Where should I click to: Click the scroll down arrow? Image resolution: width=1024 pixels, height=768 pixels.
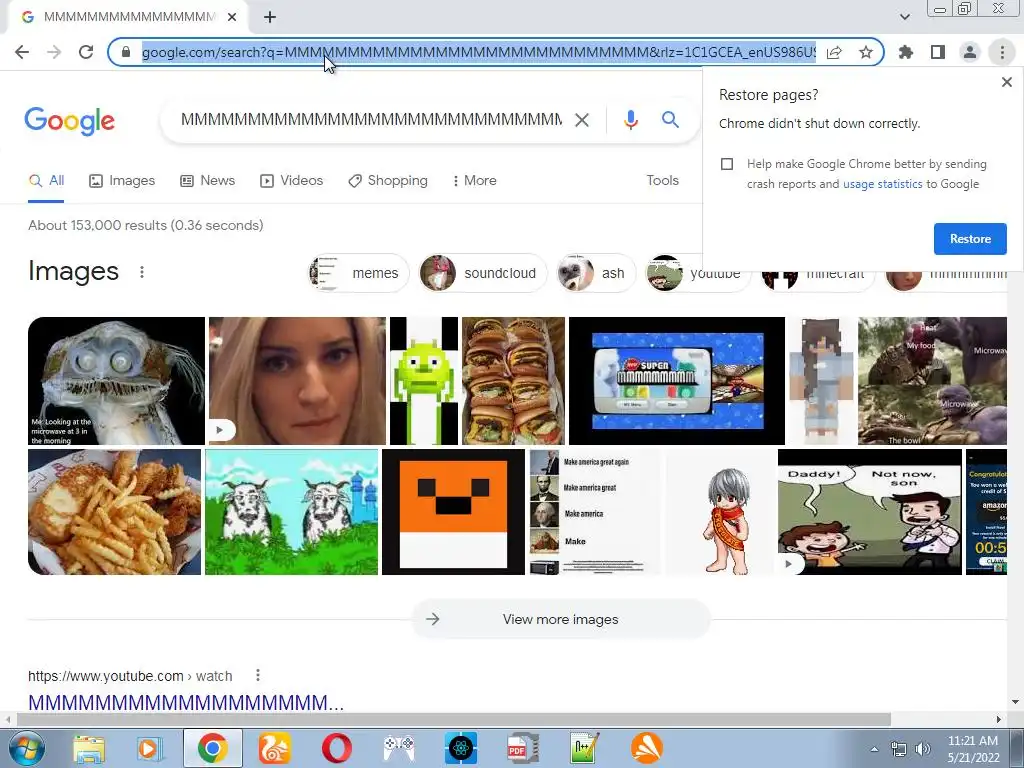[x=1016, y=702]
